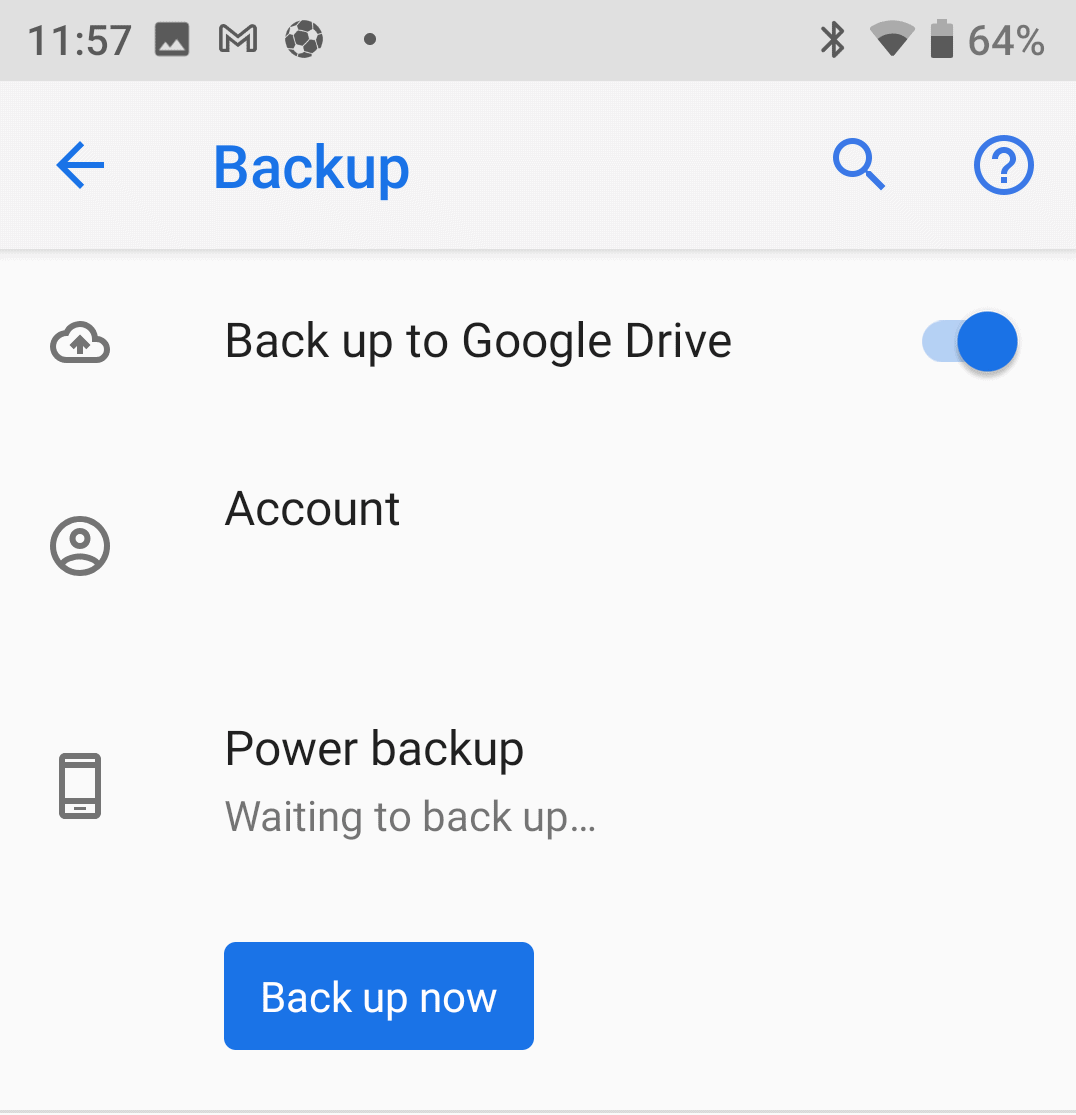
Task: Tap the Waiting to back up status text
Action: (410, 817)
